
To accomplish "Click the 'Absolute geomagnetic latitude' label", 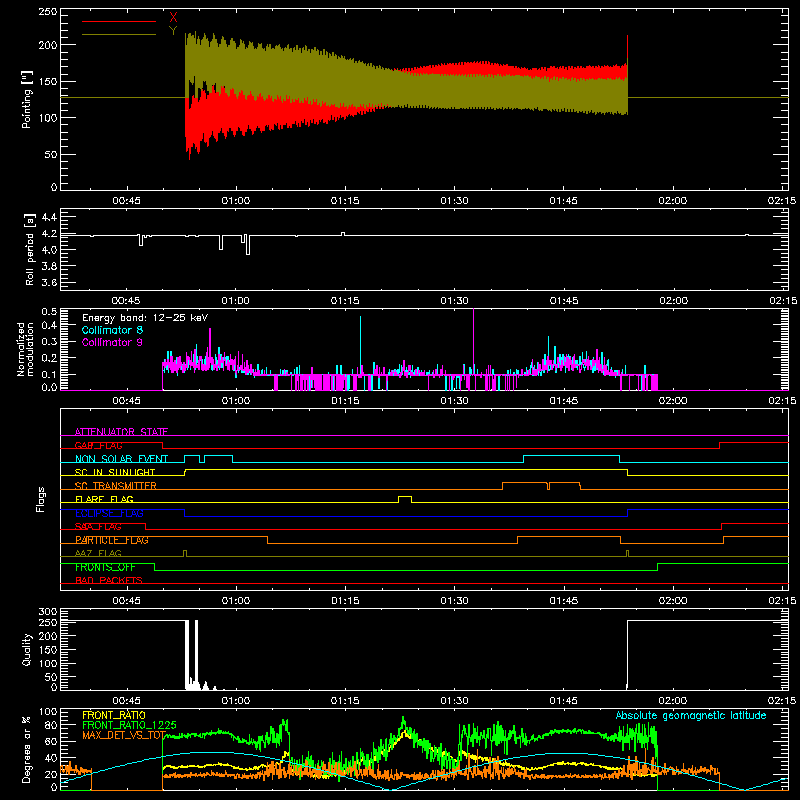I will [691, 716].
